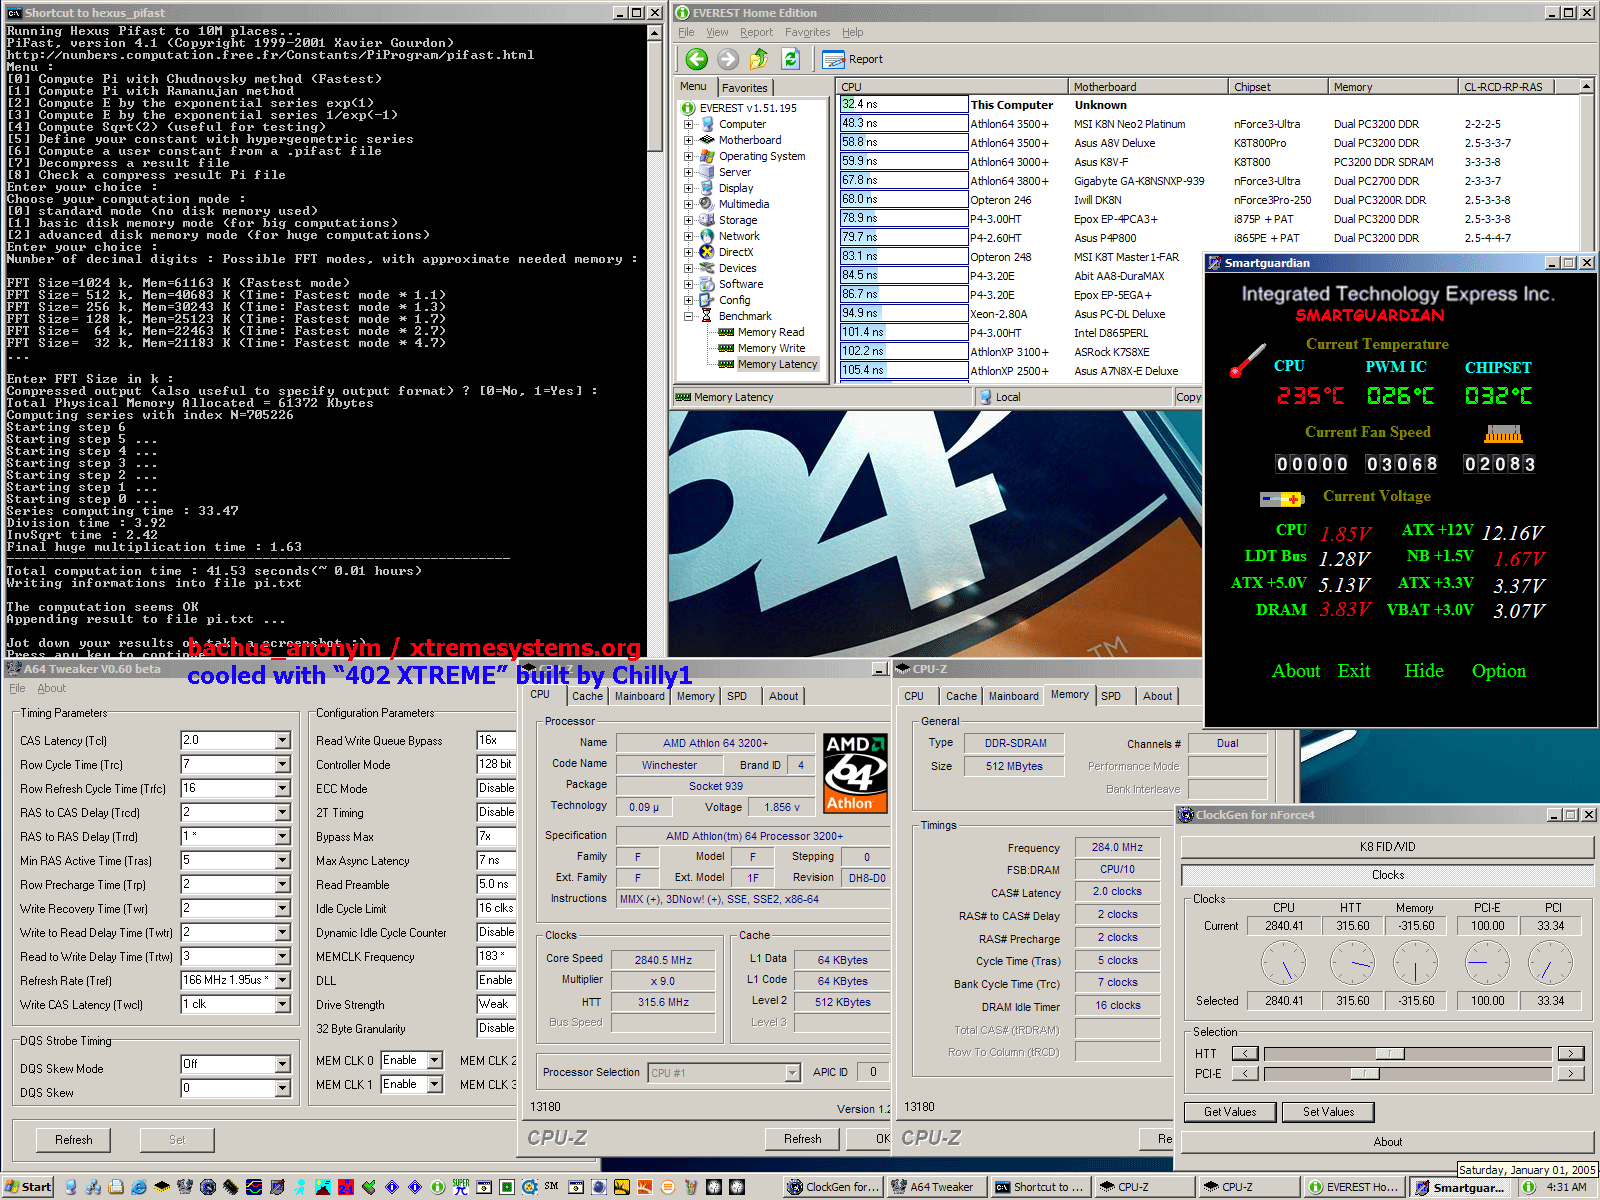1600x1200 pixels.
Task: Click Option link in Smartguardian
Action: click(1498, 671)
